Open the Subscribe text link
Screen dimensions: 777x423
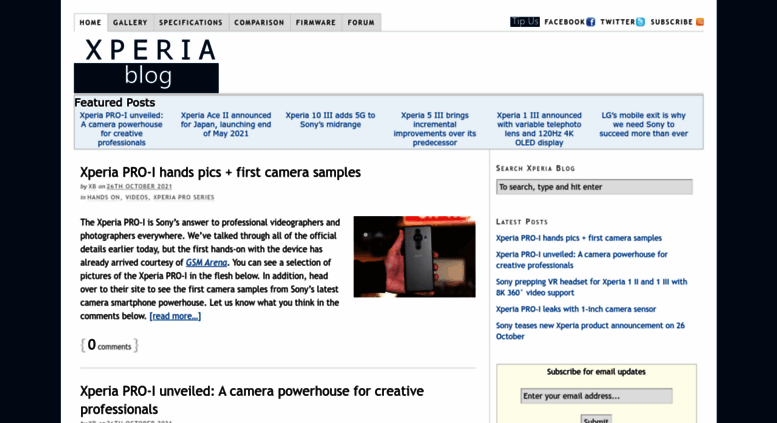672,22
